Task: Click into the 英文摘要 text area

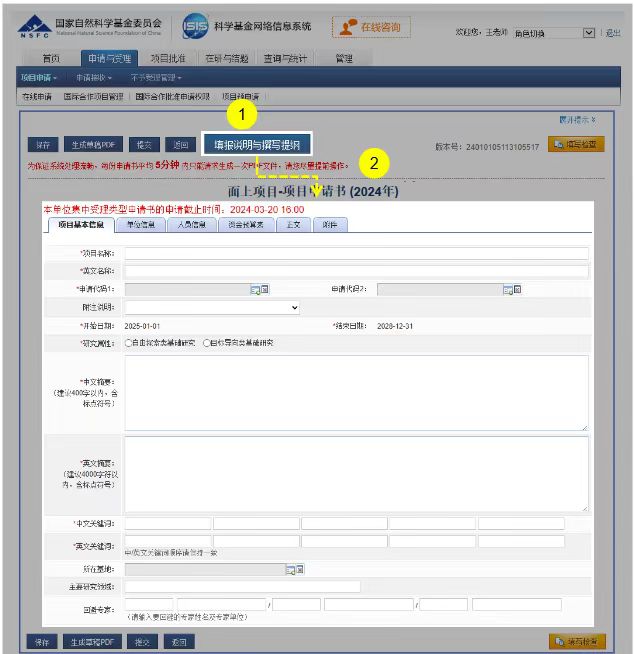Action: 356,474
